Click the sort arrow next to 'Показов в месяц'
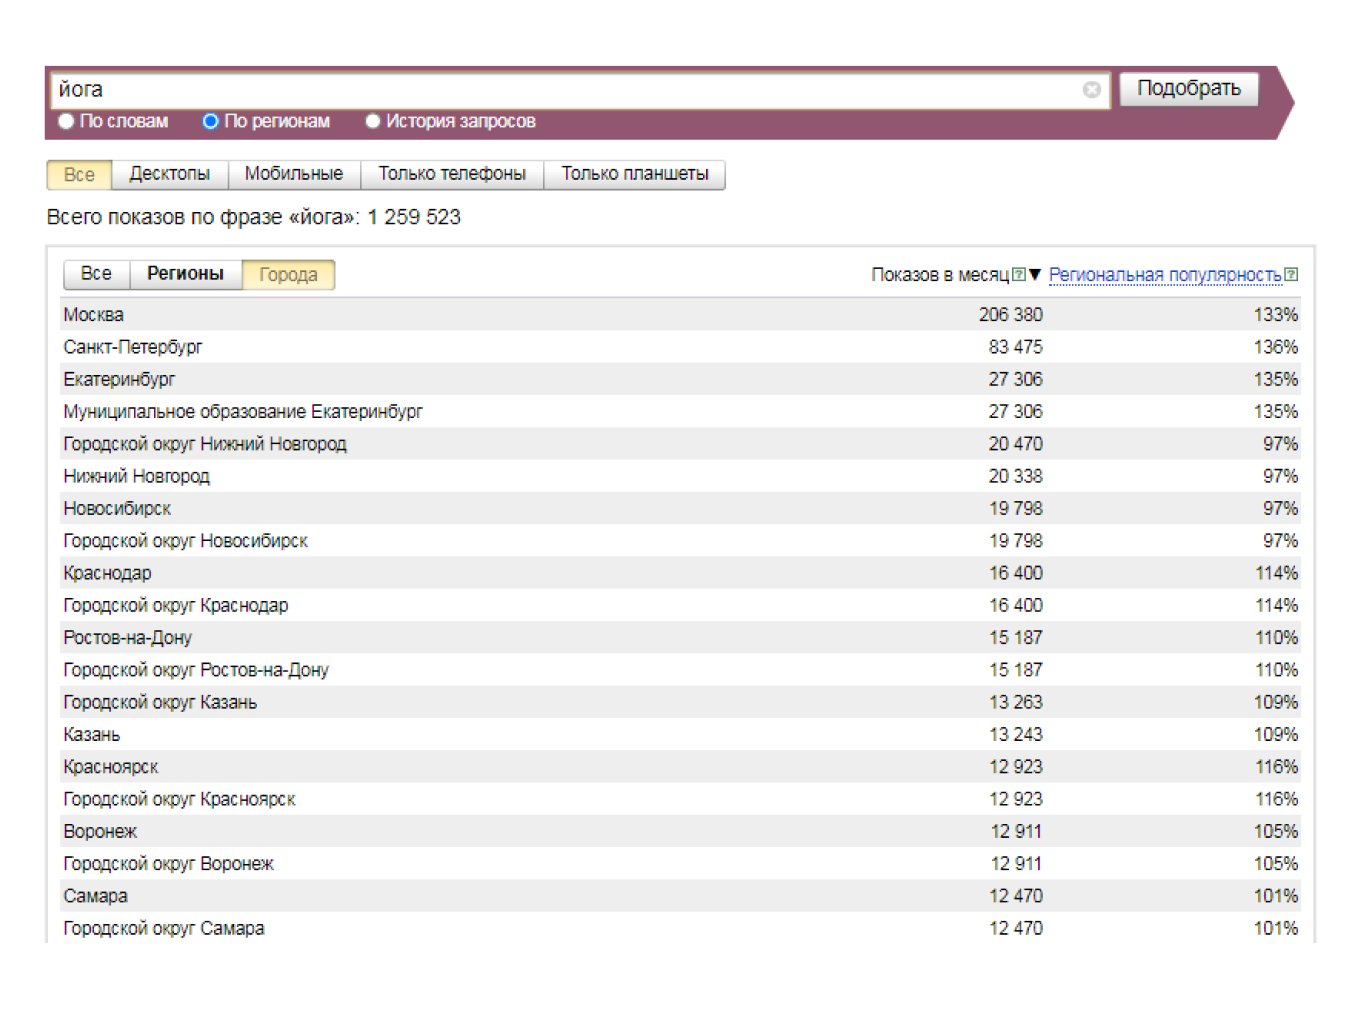The width and height of the screenshot is (1360, 1009). coord(1035,275)
